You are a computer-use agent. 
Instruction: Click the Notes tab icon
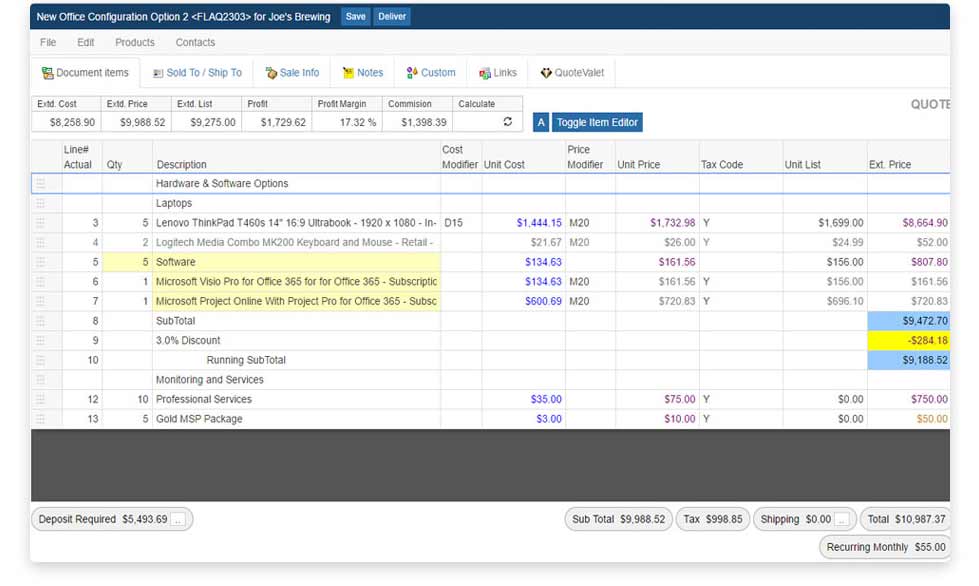coord(348,73)
